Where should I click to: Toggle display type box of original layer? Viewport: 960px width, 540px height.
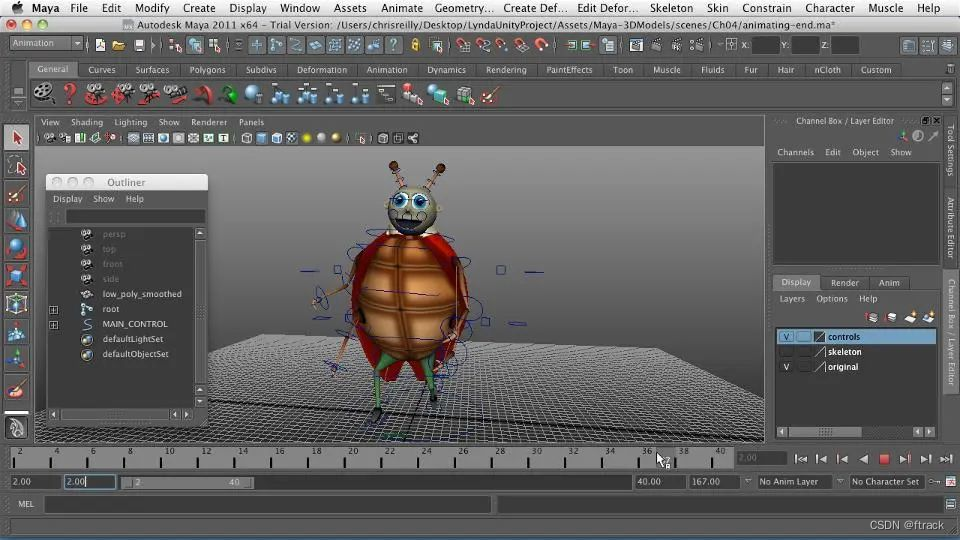click(803, 367)
